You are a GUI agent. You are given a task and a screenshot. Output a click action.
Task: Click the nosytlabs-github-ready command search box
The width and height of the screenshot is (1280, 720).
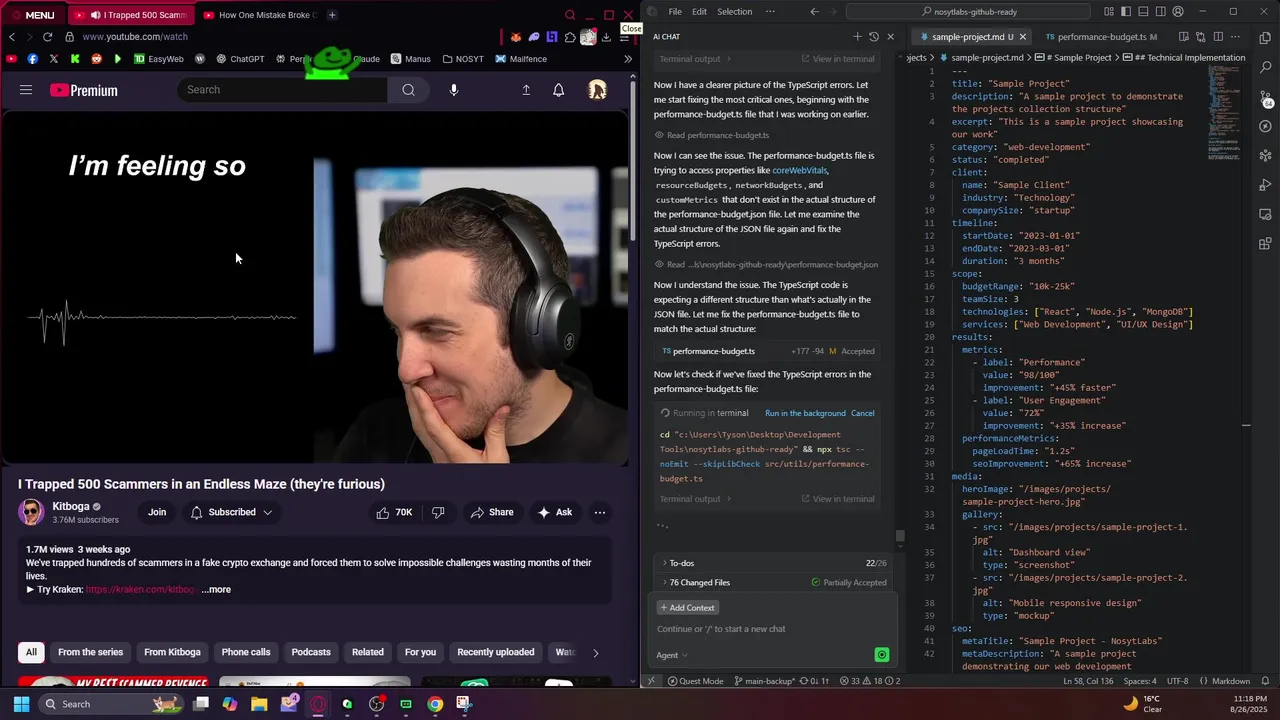coord(969,12)
